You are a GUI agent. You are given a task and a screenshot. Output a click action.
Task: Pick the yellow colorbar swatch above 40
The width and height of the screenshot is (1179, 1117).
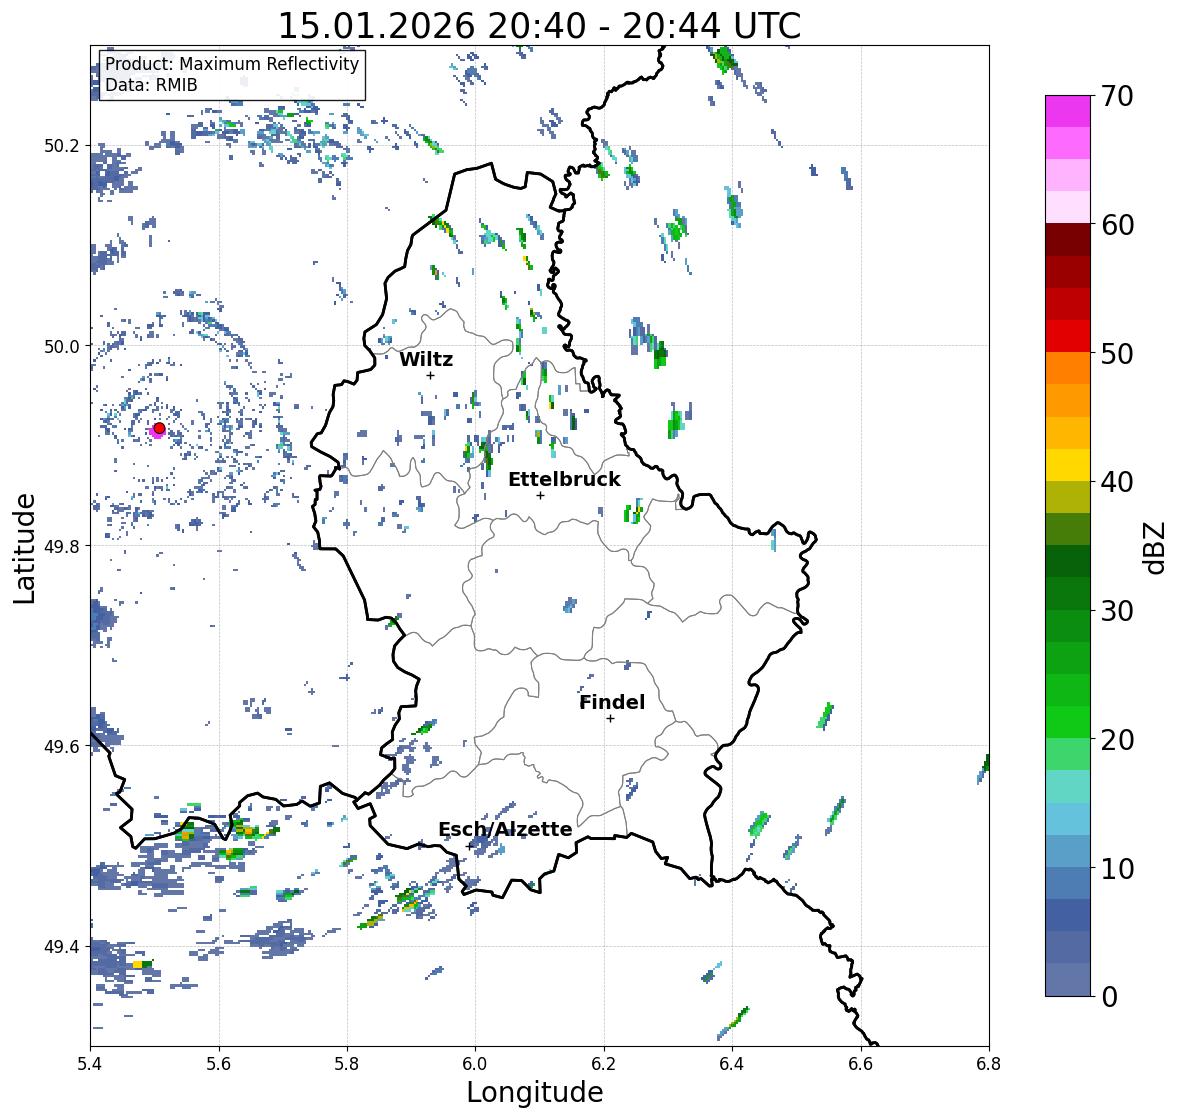pyautogui.click(x=1068, y=465)
